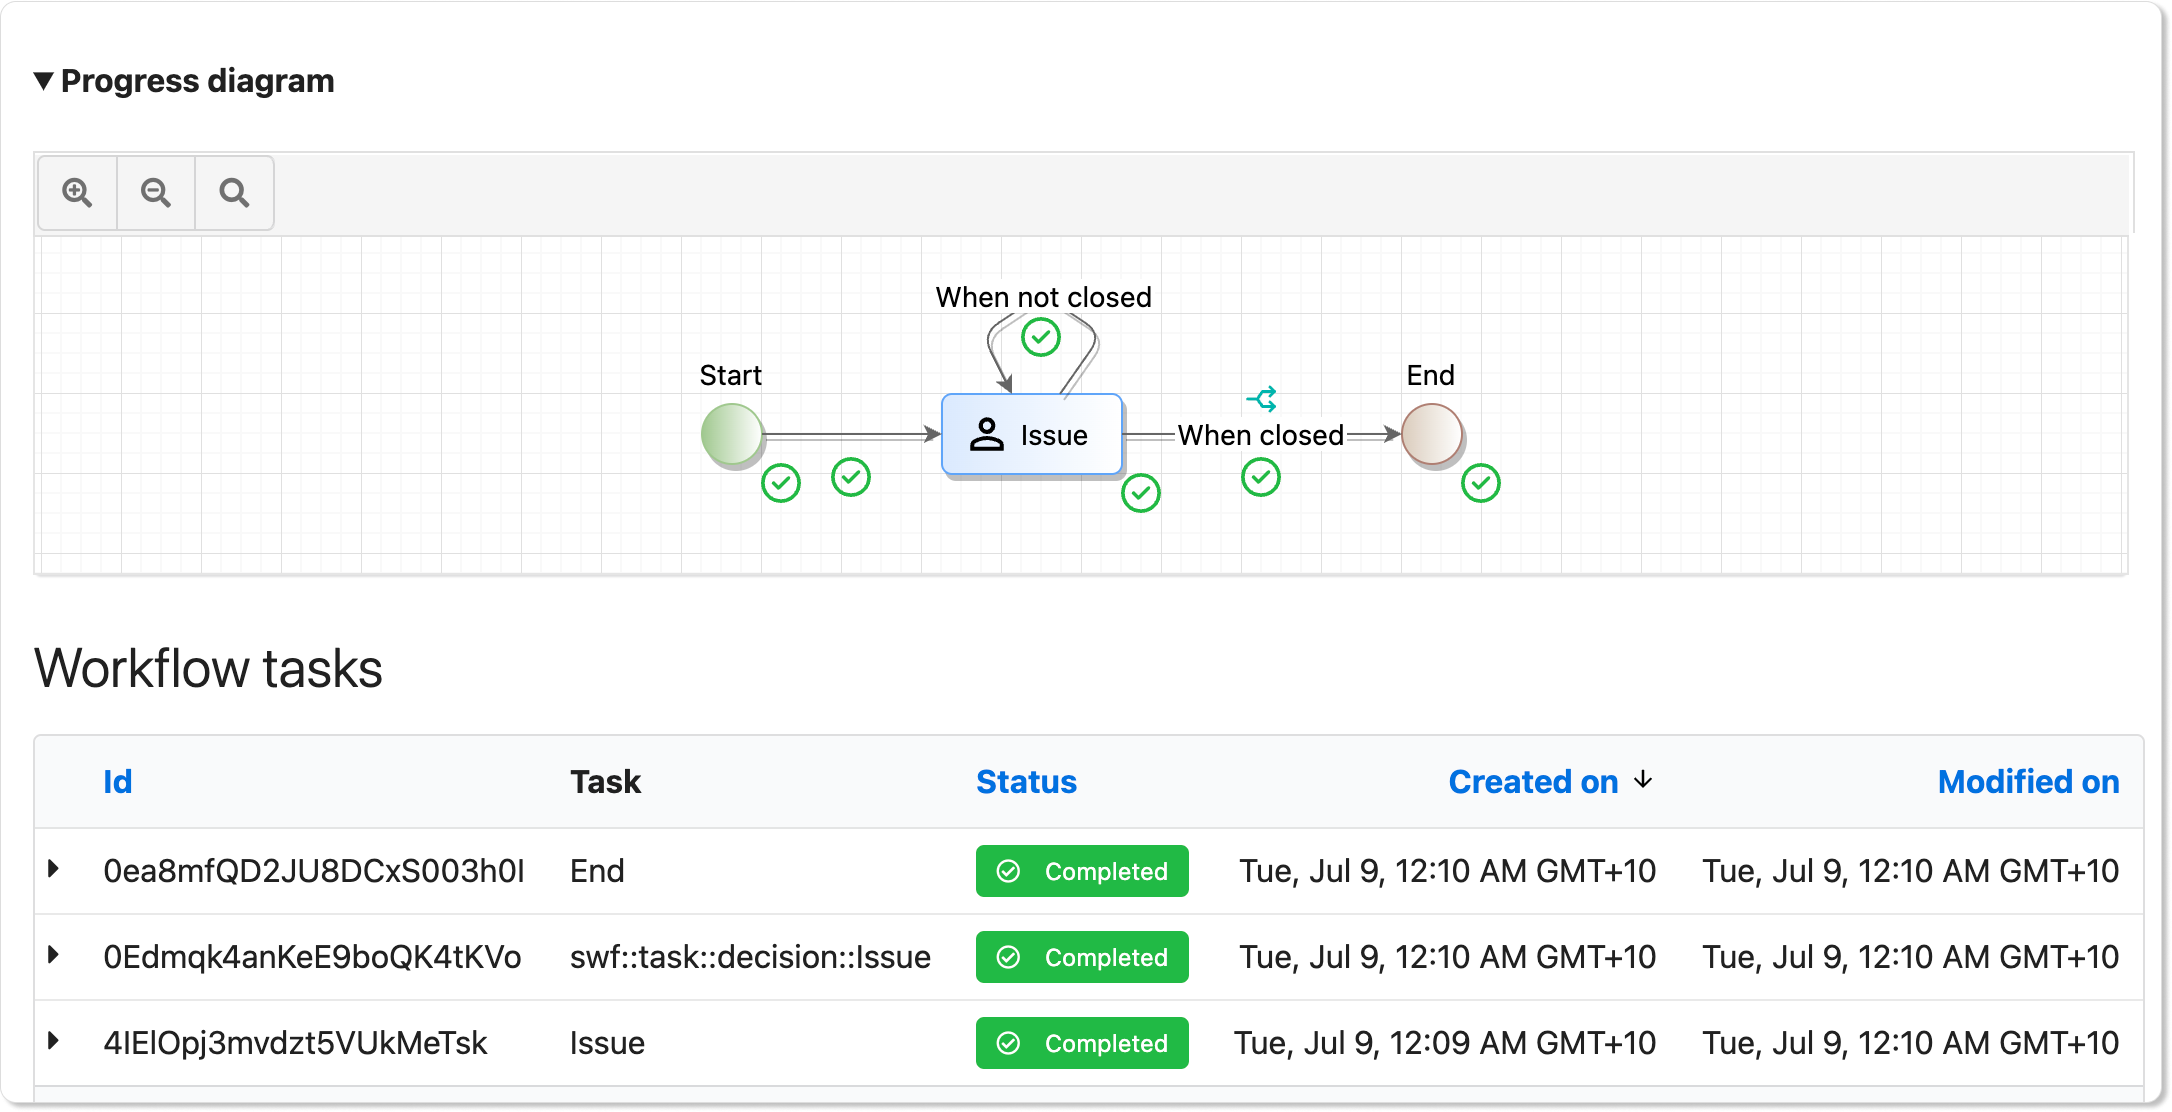Expand the End task row
This screenshot has height=1112, width=2172.
pos(54,869)
